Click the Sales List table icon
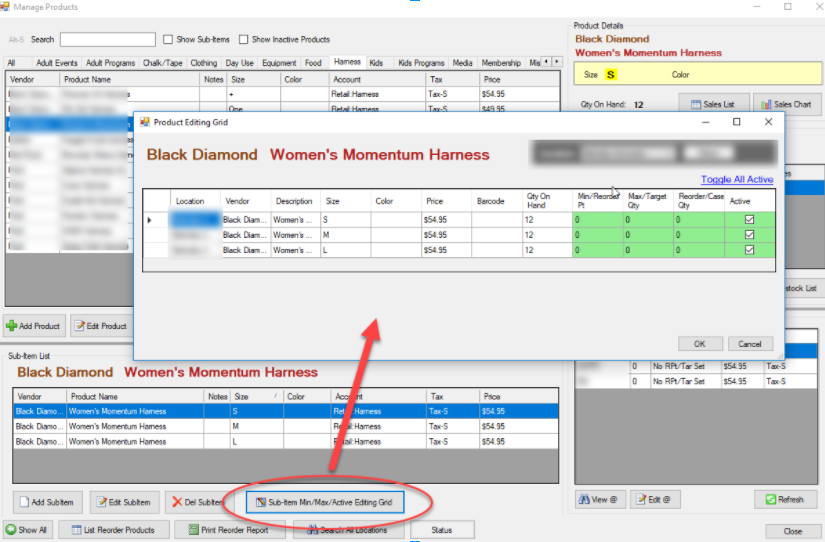The height and width of the screenshot is (542, 825). pyautogui.click(x=696, y=104)
